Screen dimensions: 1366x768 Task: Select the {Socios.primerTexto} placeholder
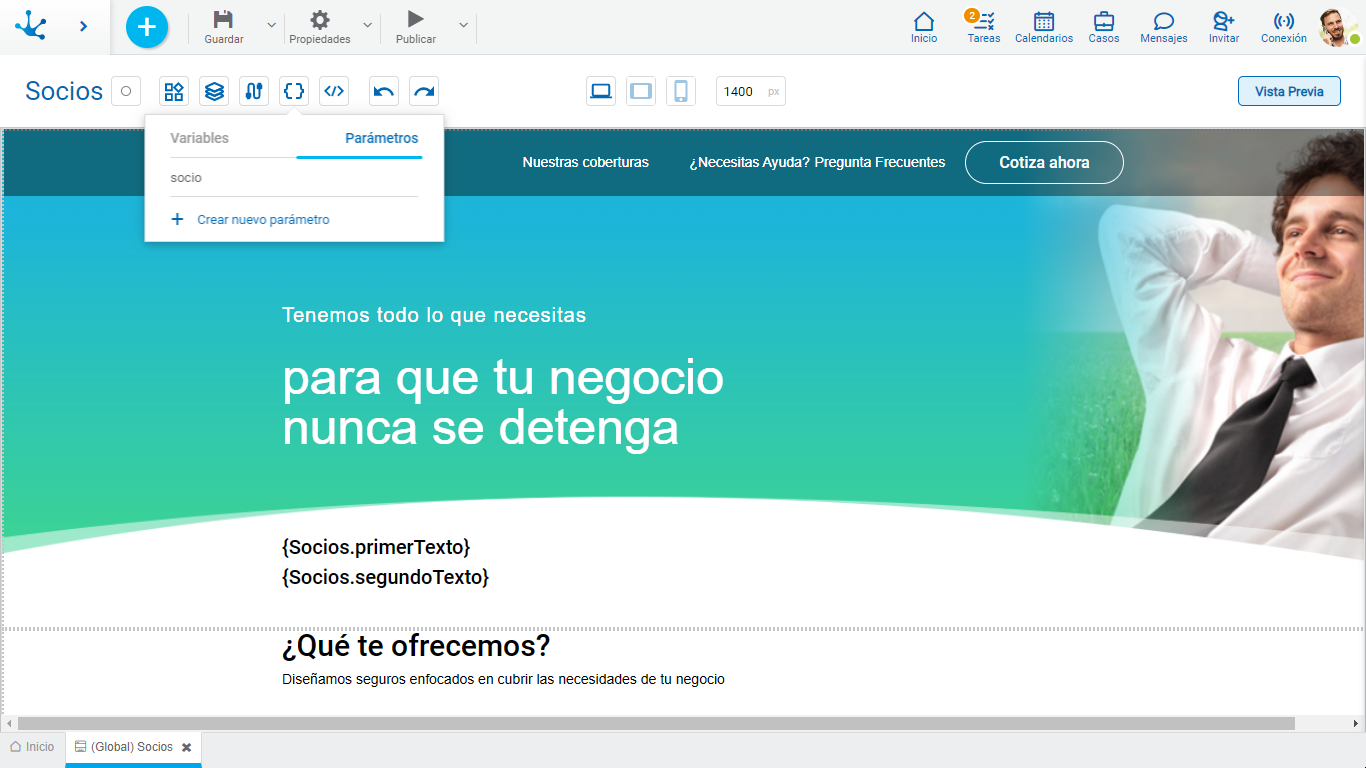pyautogui.click(x=376, y=547)
